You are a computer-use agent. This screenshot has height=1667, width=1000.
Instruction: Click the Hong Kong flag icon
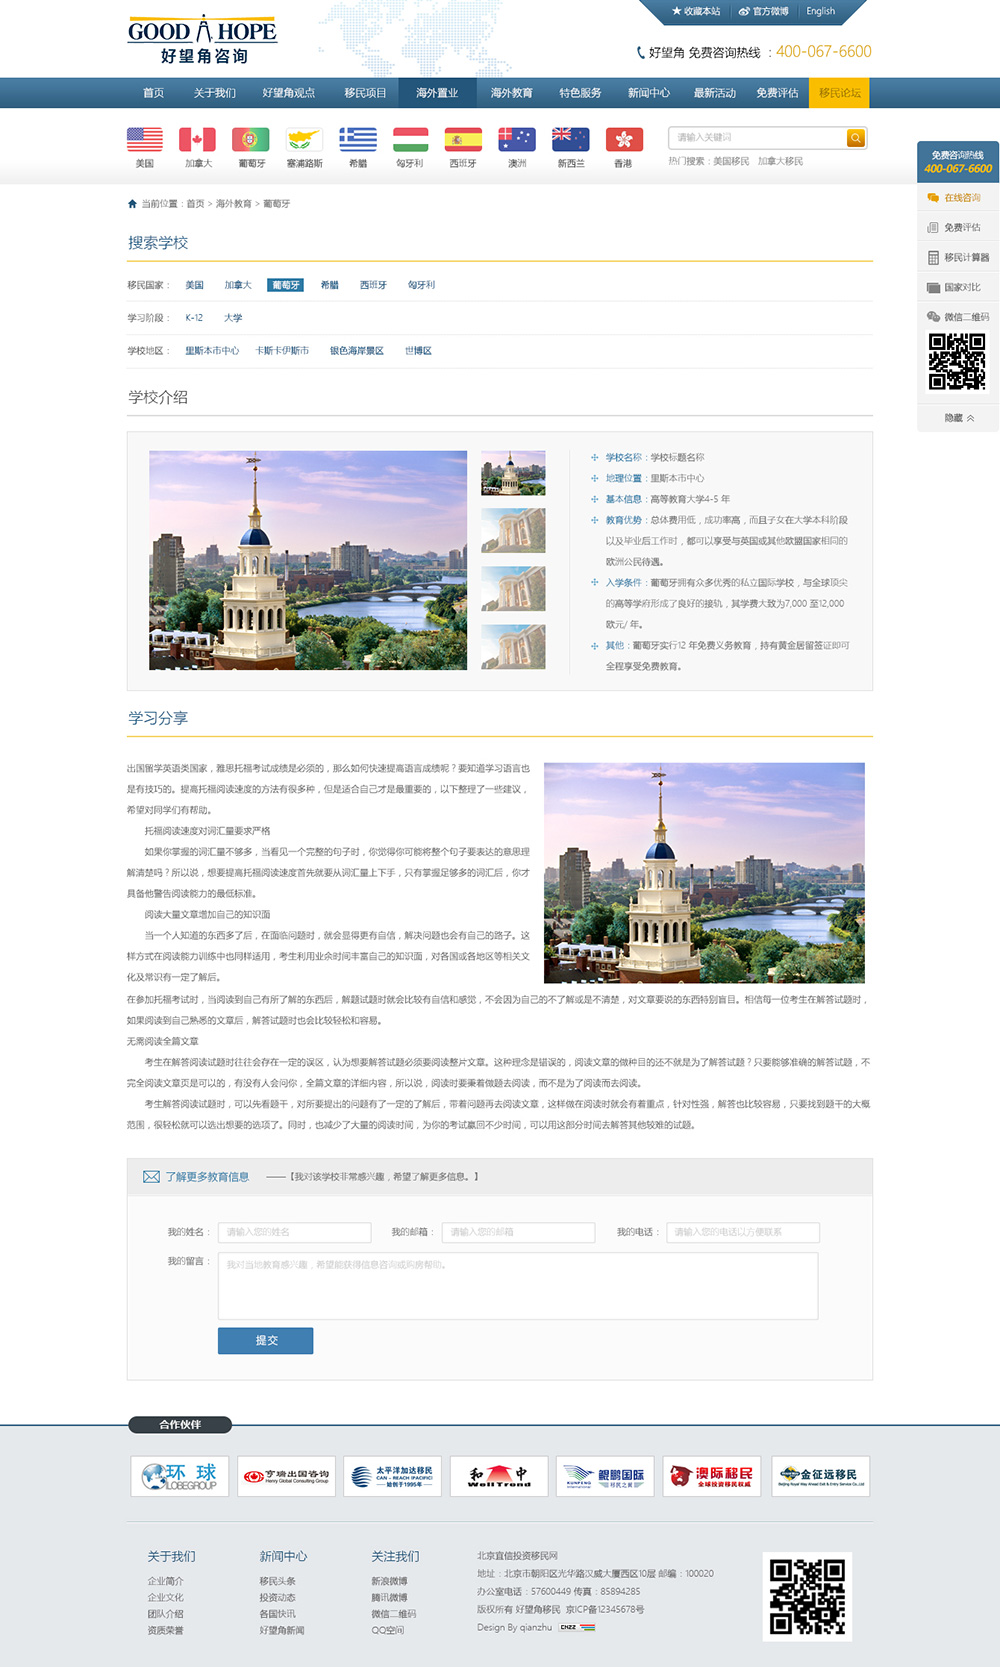pos(623,140)
